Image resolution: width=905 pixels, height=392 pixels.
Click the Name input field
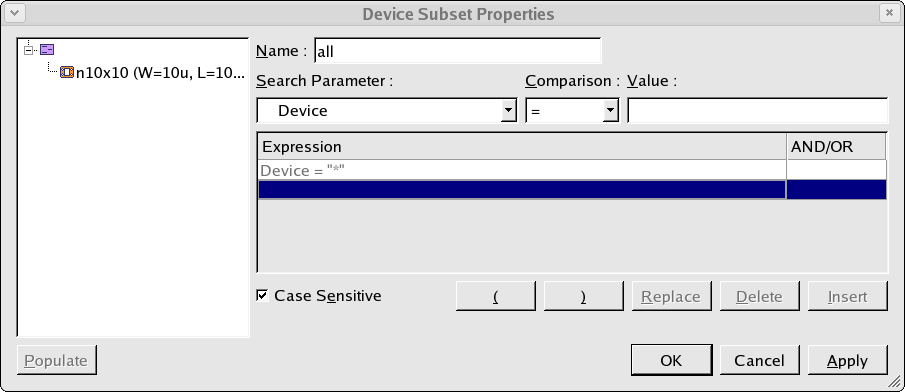click(458, 51)
